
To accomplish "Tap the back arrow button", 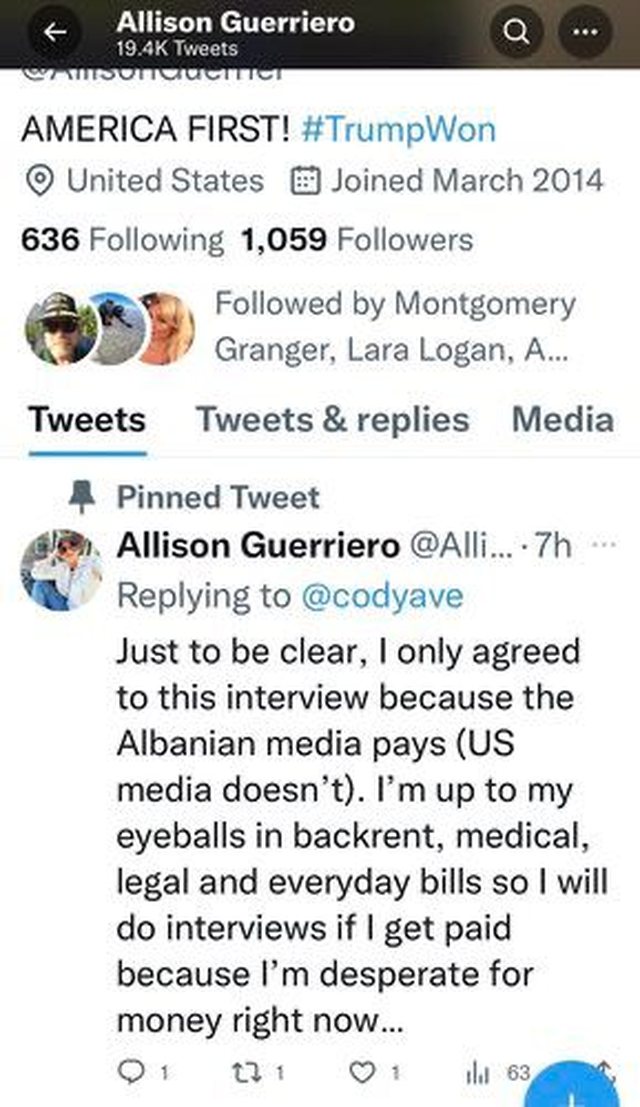I will point(54,32).
